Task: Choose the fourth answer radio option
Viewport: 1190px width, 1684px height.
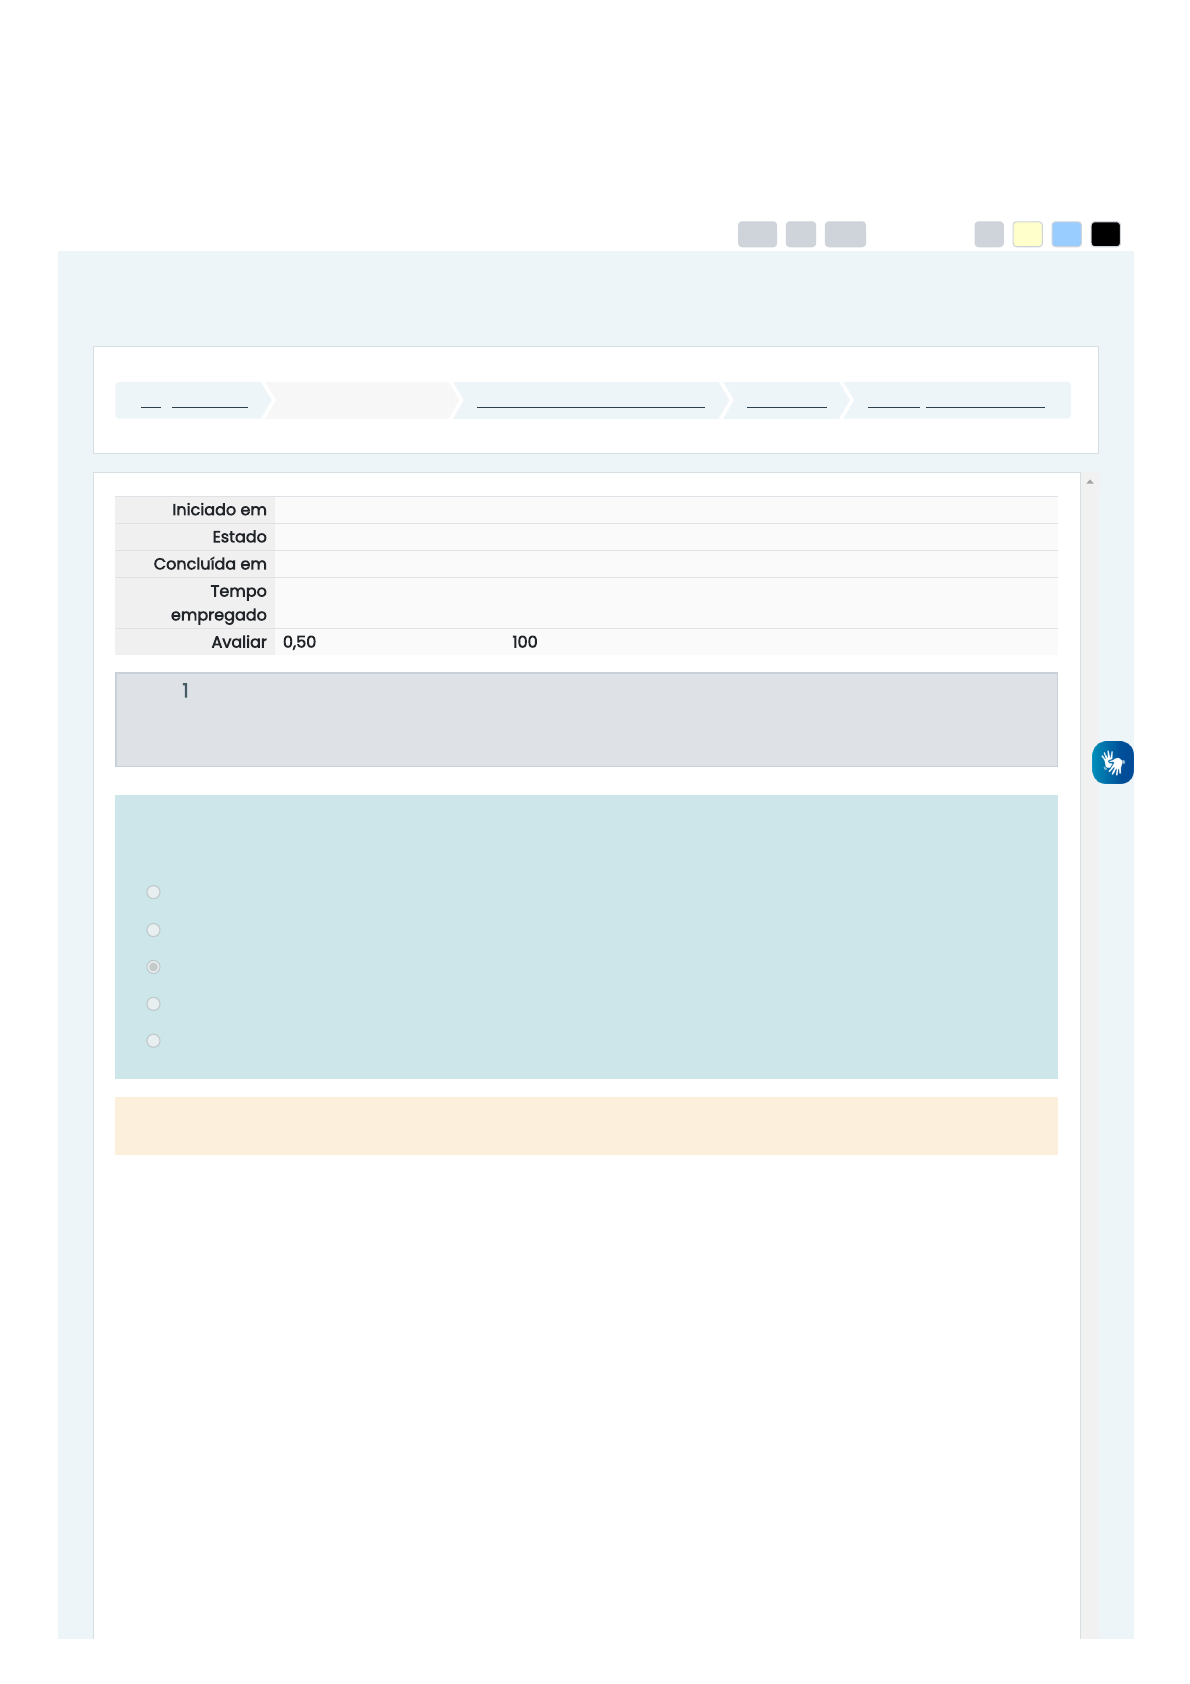Action: click(x=153, y=1004)
